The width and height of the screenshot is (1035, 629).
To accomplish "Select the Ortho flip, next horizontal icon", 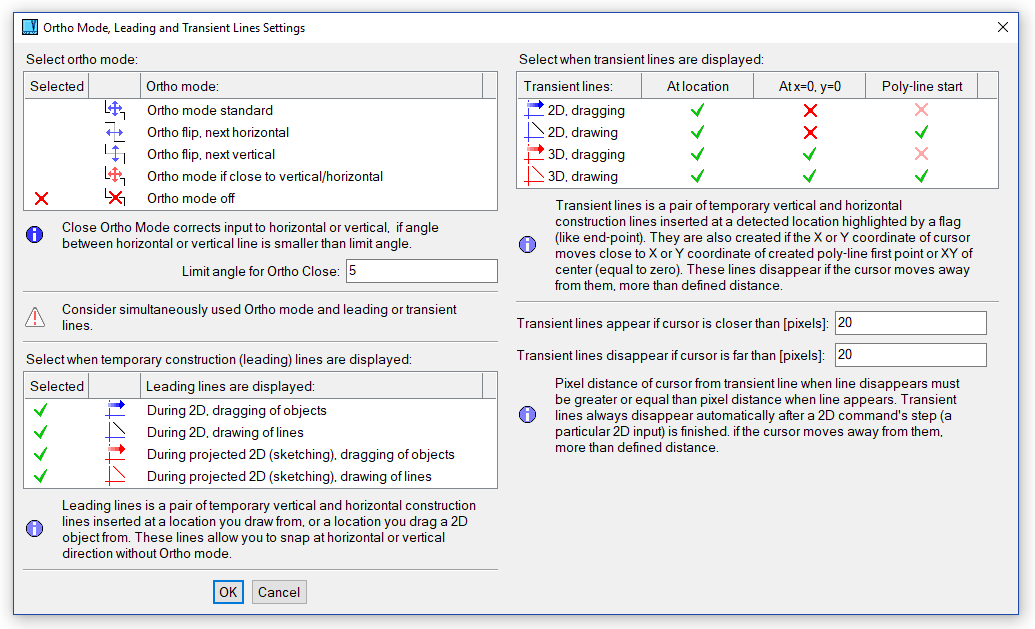I will pyautogui.click(x=114, y=132).
